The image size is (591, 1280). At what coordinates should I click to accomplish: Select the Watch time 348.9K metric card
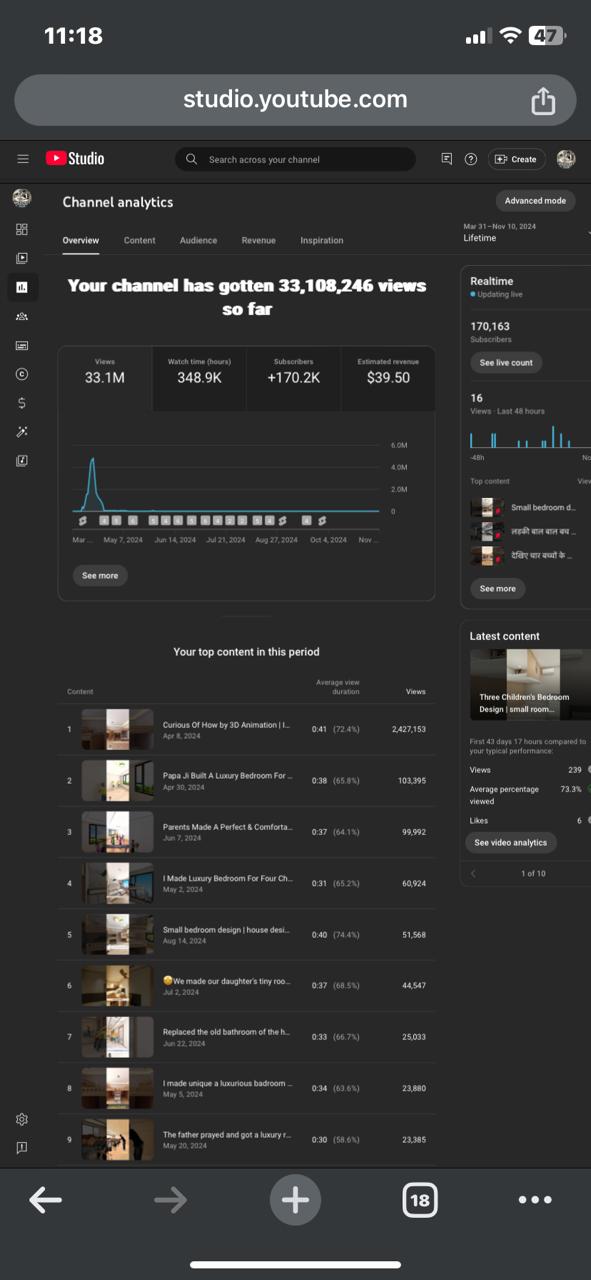(199, 379)
